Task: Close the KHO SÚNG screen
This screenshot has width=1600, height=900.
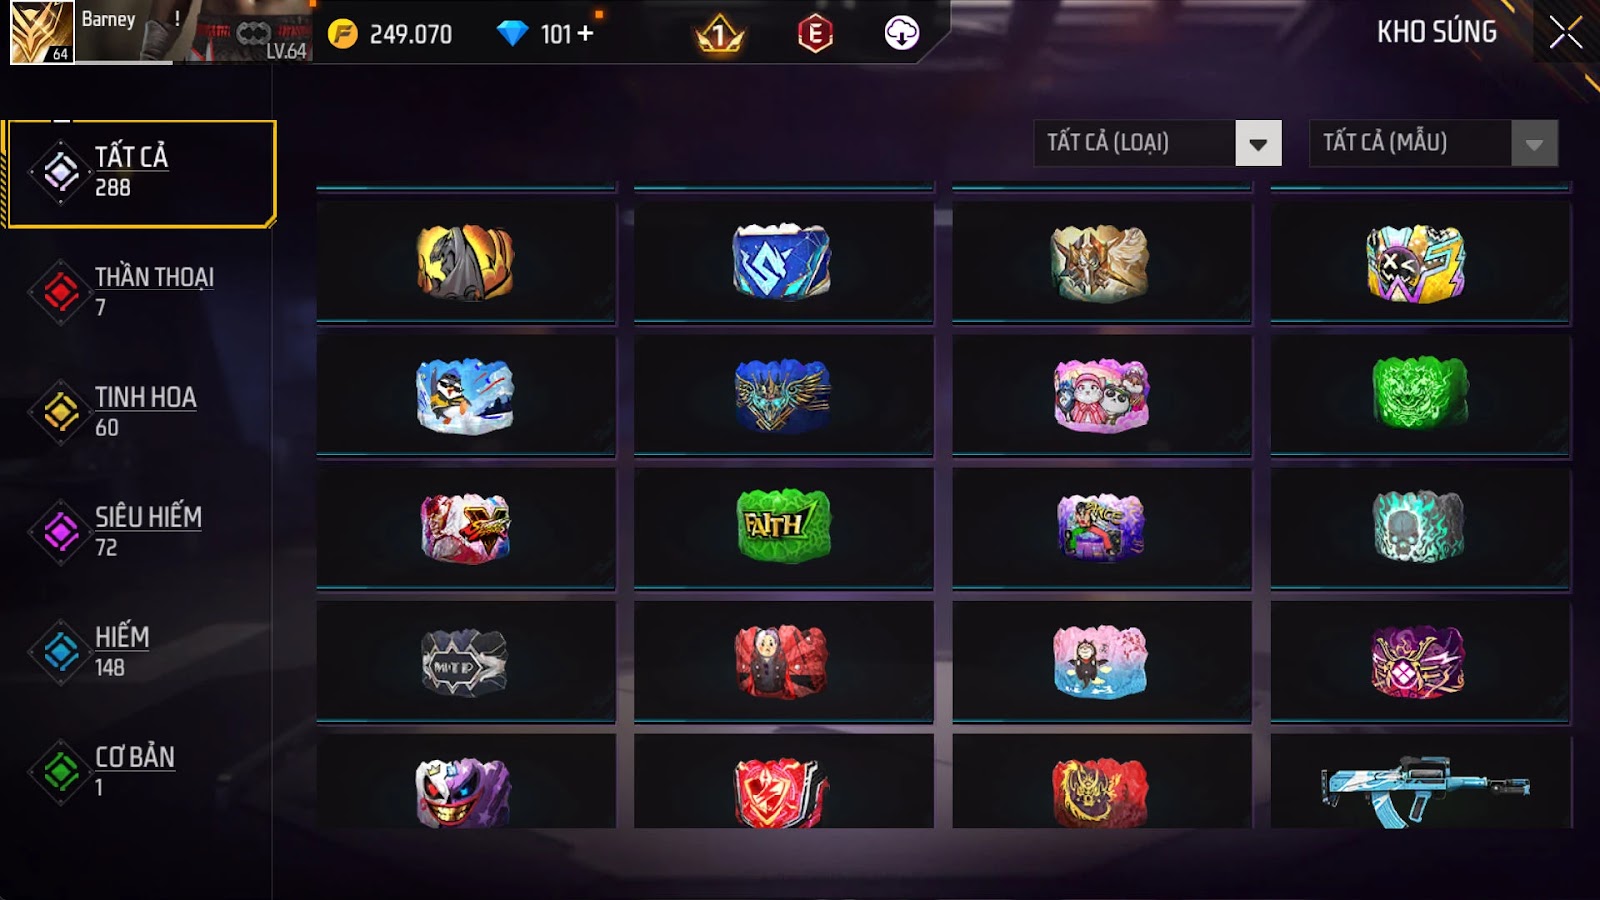Action: (x=1566, y=32)
